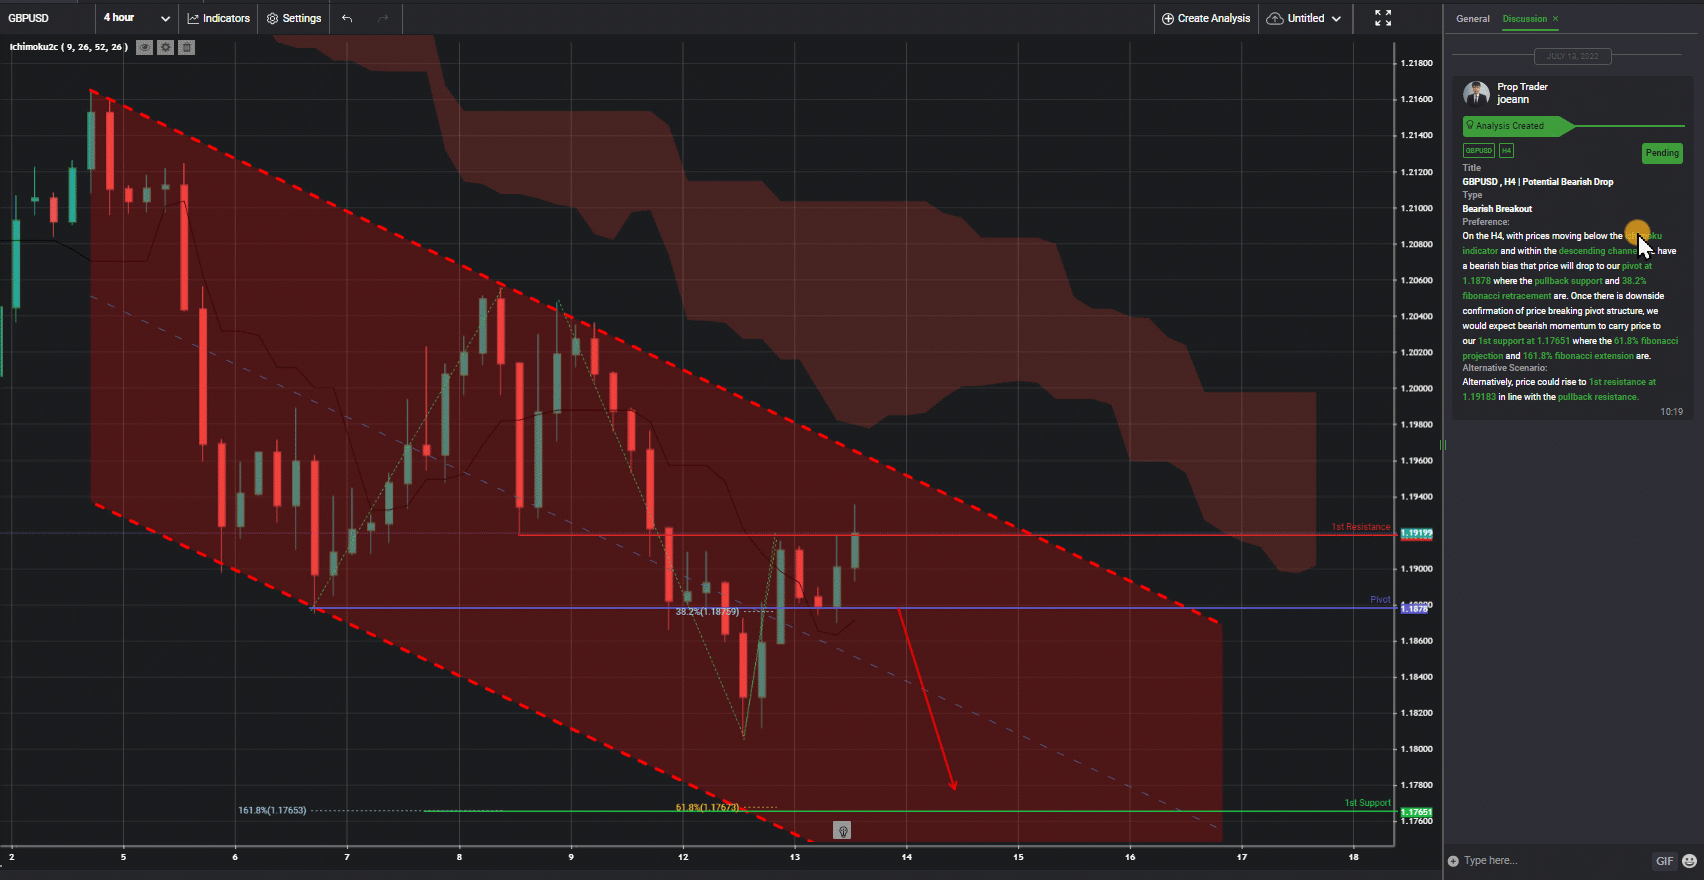Image resolution: width=1704 pixels, height=880 pixels.
Task: Click the Ichimoku2c indicator name label
Action: click(68, 47)
